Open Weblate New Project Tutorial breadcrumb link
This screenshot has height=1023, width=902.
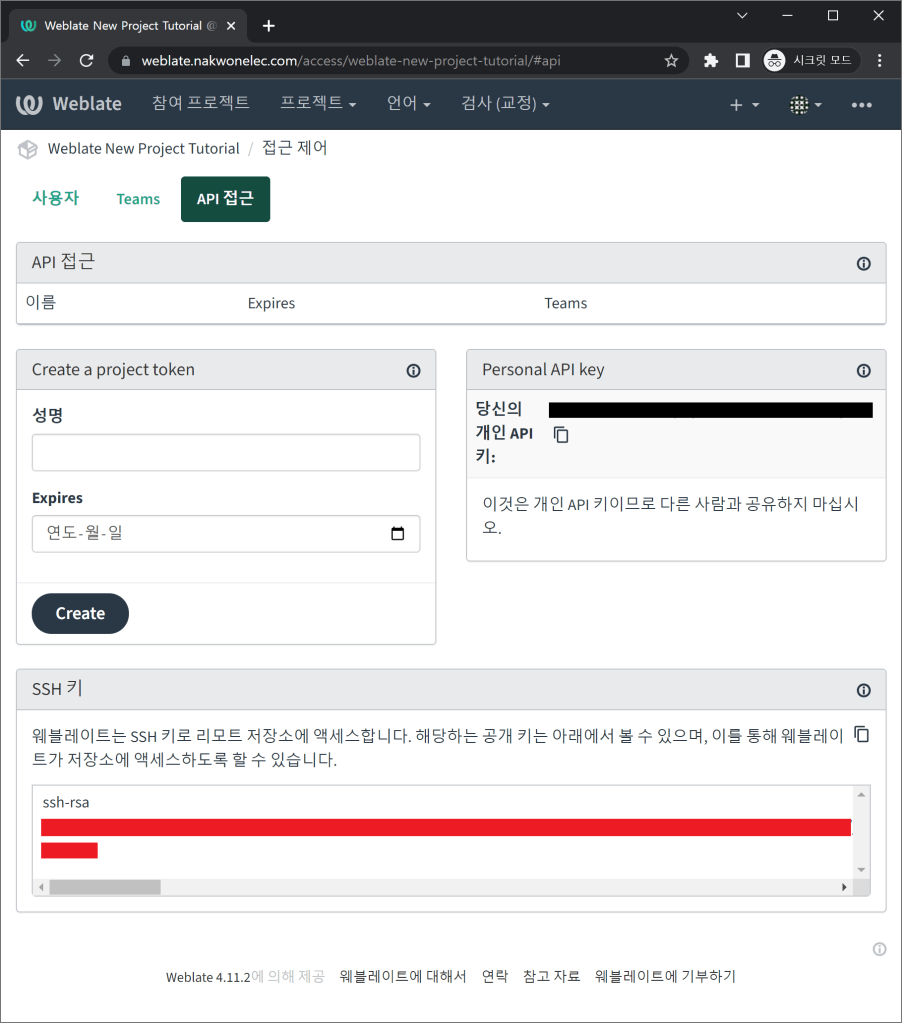143,149
